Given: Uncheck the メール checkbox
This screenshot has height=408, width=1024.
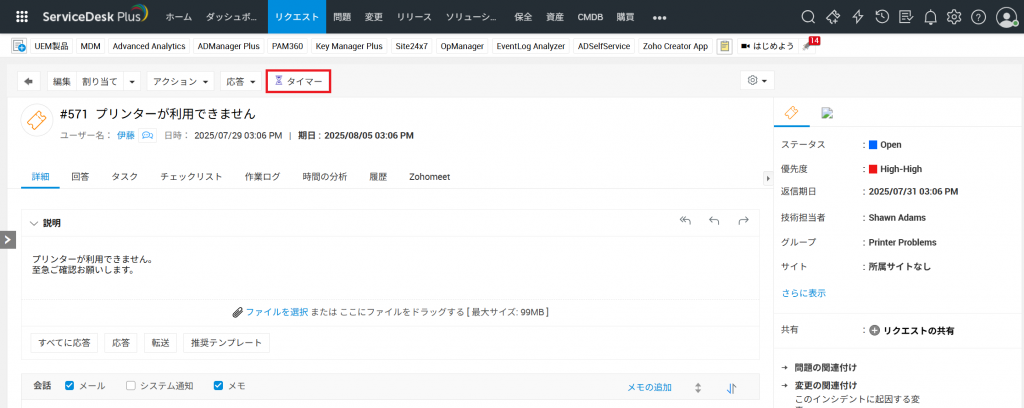Looking at the screenshot, I should (x=70, y=386).
